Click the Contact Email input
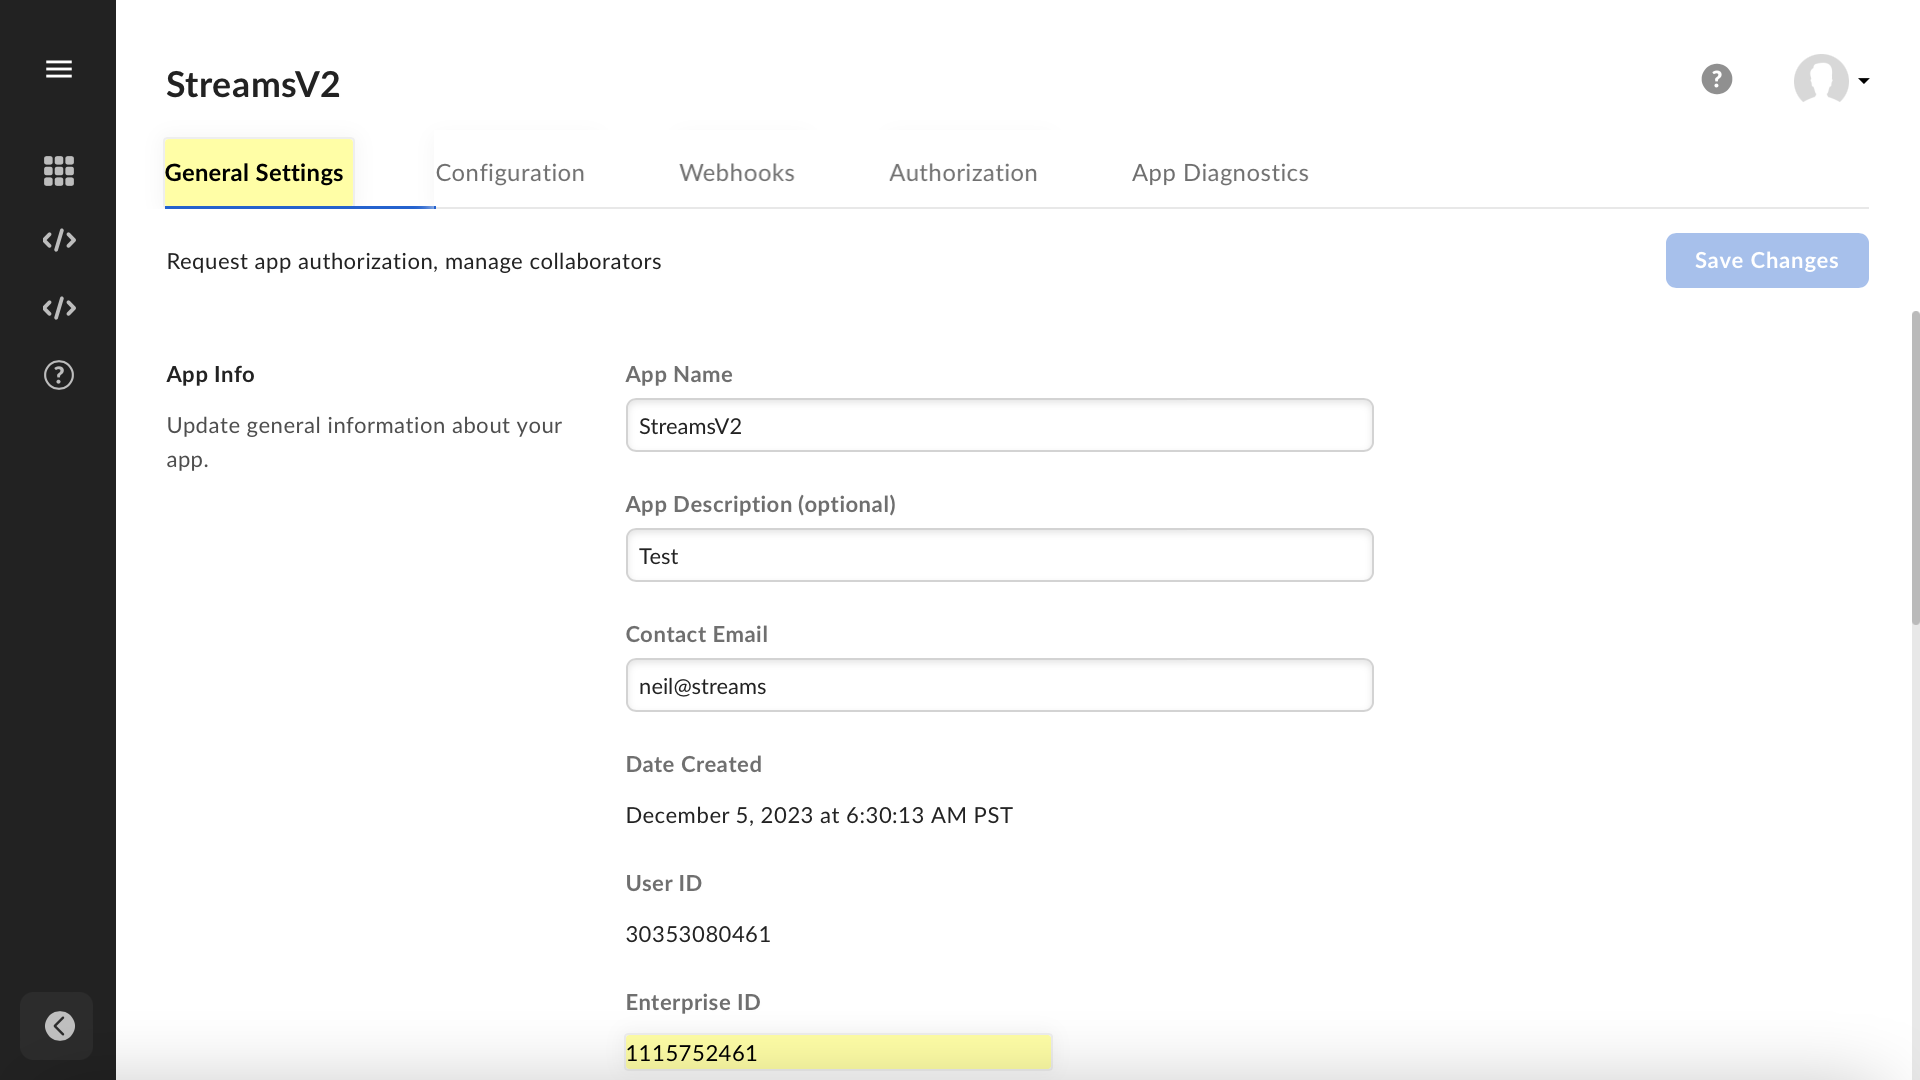Screen dimensions: 1920x1080 pyautogui.click(x=998, y=686)
